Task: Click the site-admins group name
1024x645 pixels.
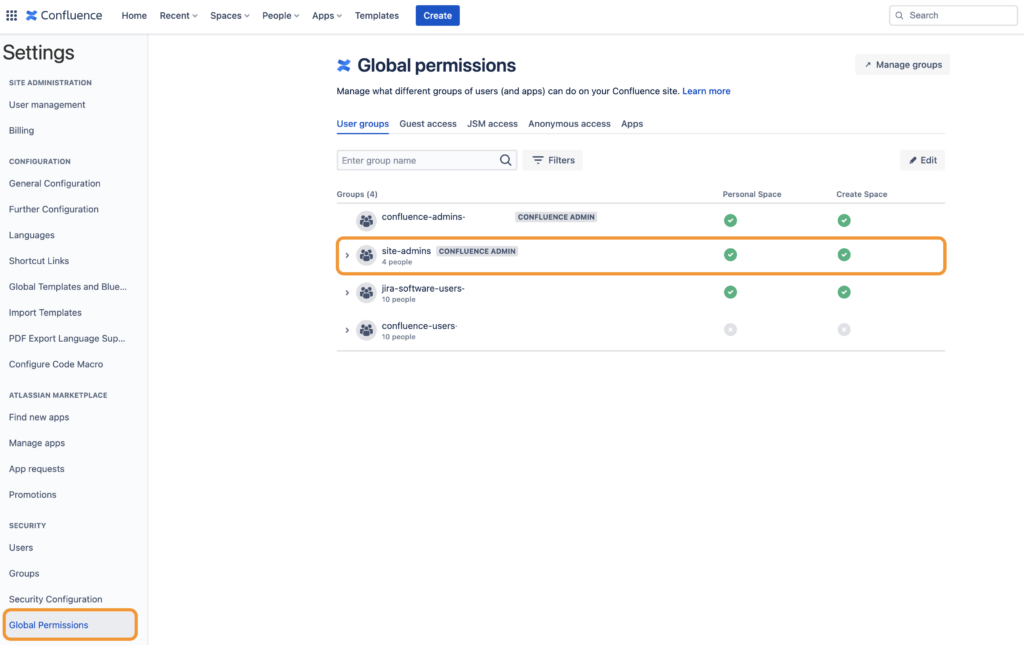Action: (406, 251)
